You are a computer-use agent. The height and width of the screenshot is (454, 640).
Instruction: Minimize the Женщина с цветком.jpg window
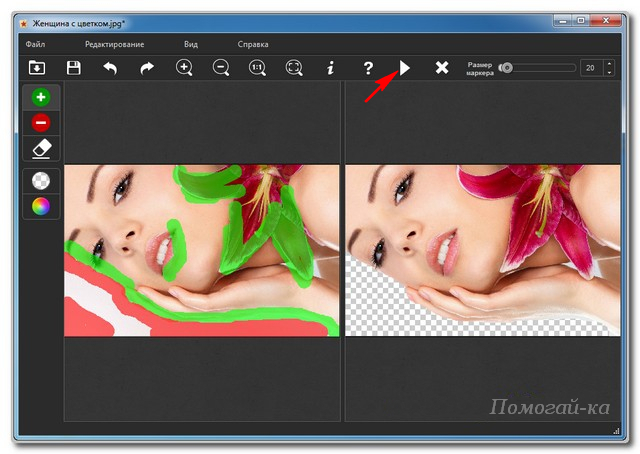coord(563,20)
